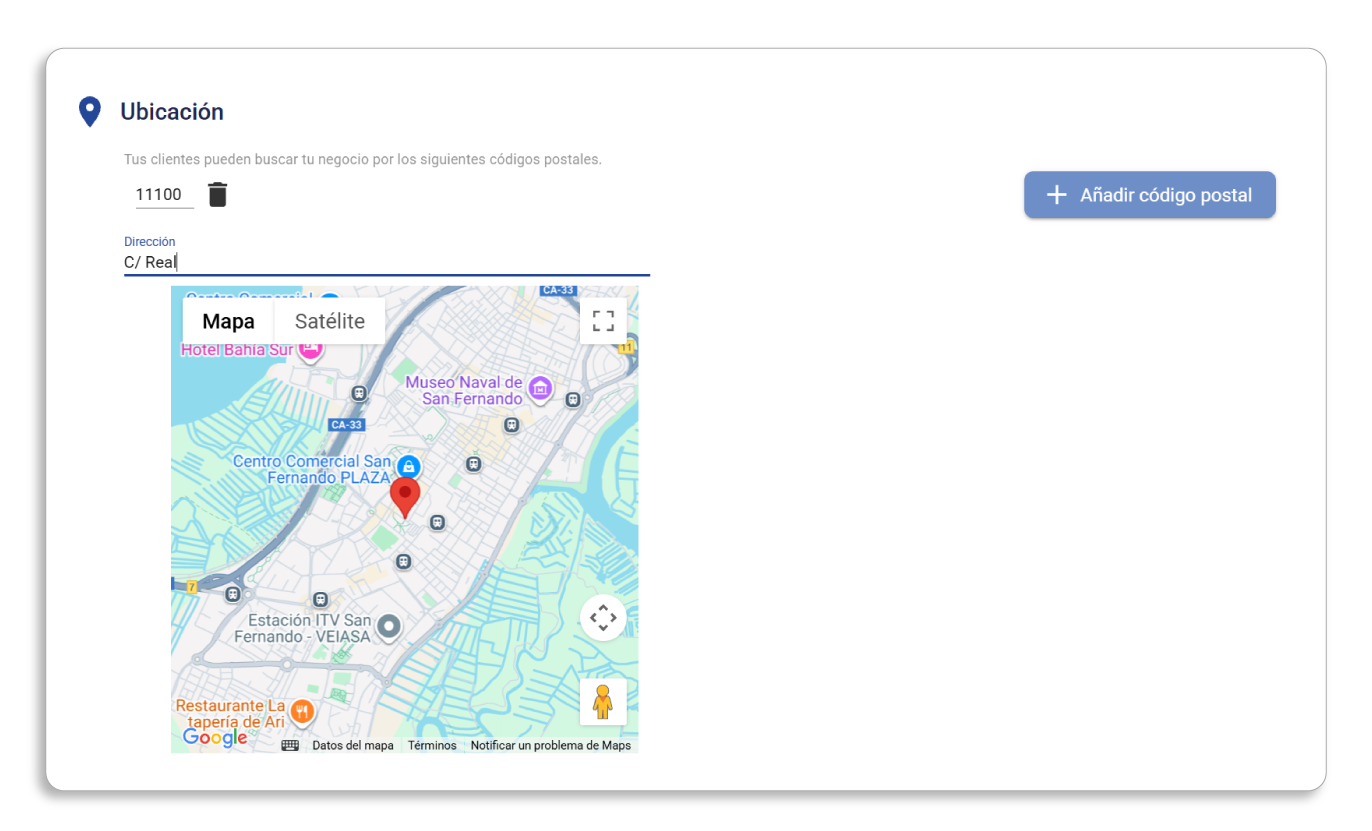The image size is (1372, 831).
Task: Focus the Dirección address field
Action: click(x=387, y=262)
